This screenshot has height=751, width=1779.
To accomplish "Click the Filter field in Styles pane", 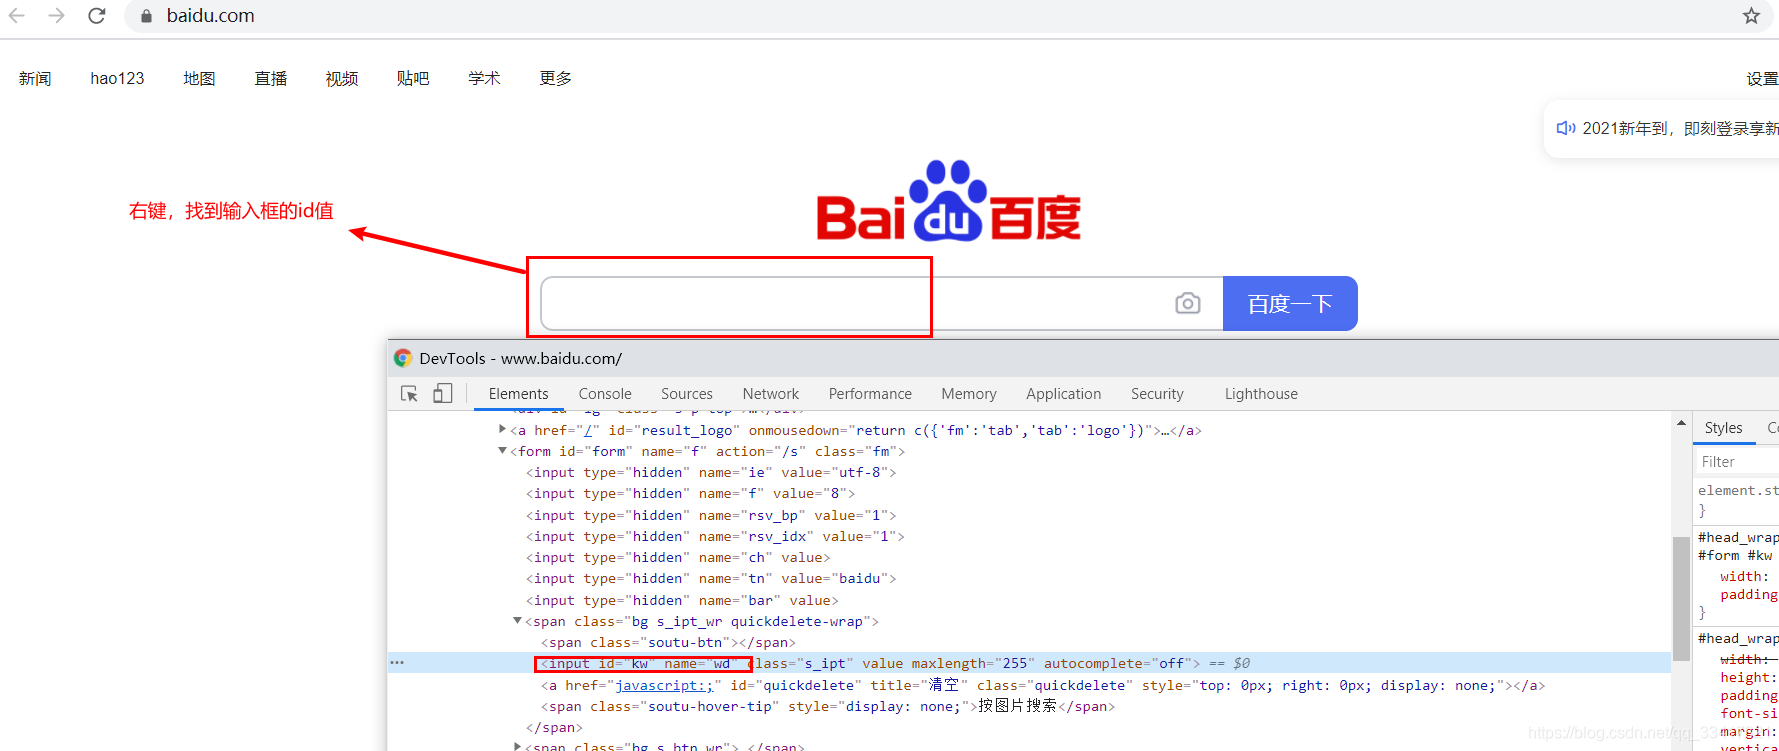I will click(1738, 461).
